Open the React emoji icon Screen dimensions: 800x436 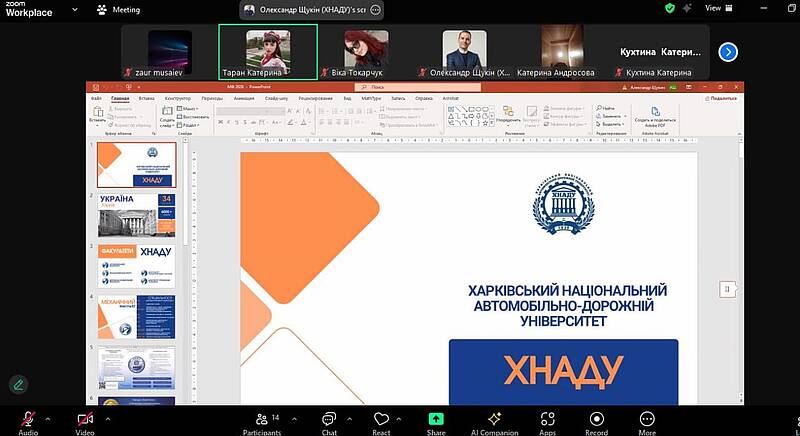coord(380,419)
